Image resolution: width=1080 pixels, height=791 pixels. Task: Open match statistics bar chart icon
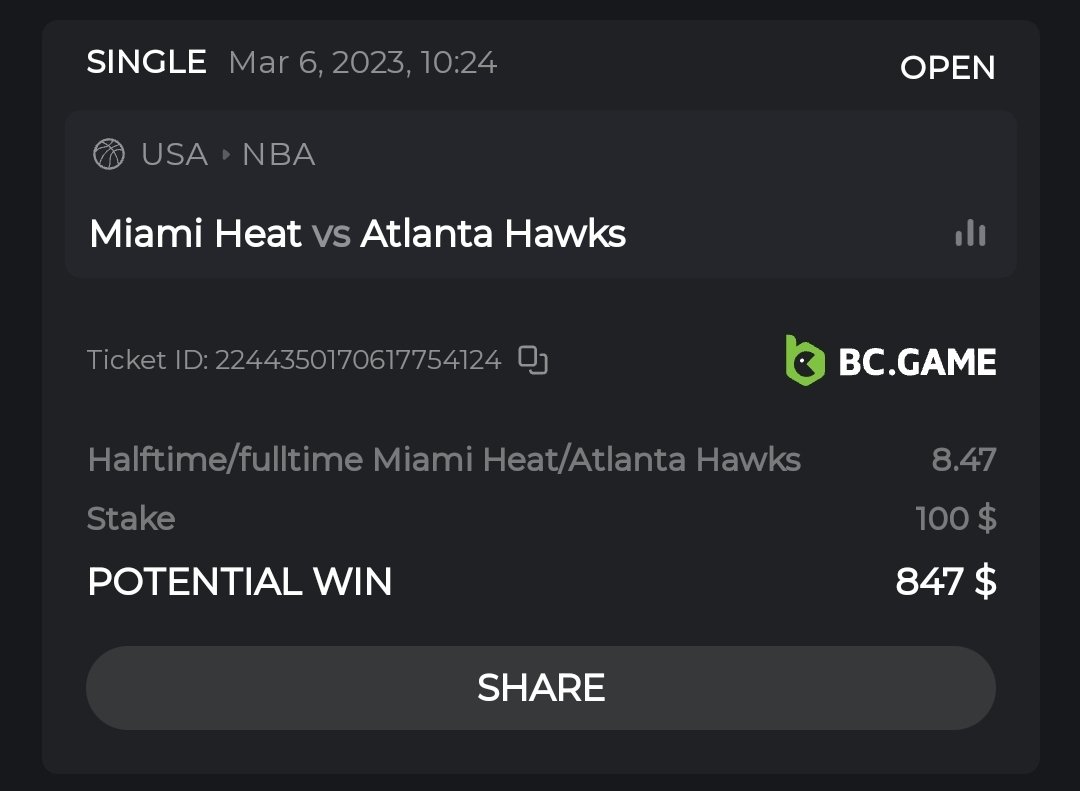click(970, 234)
